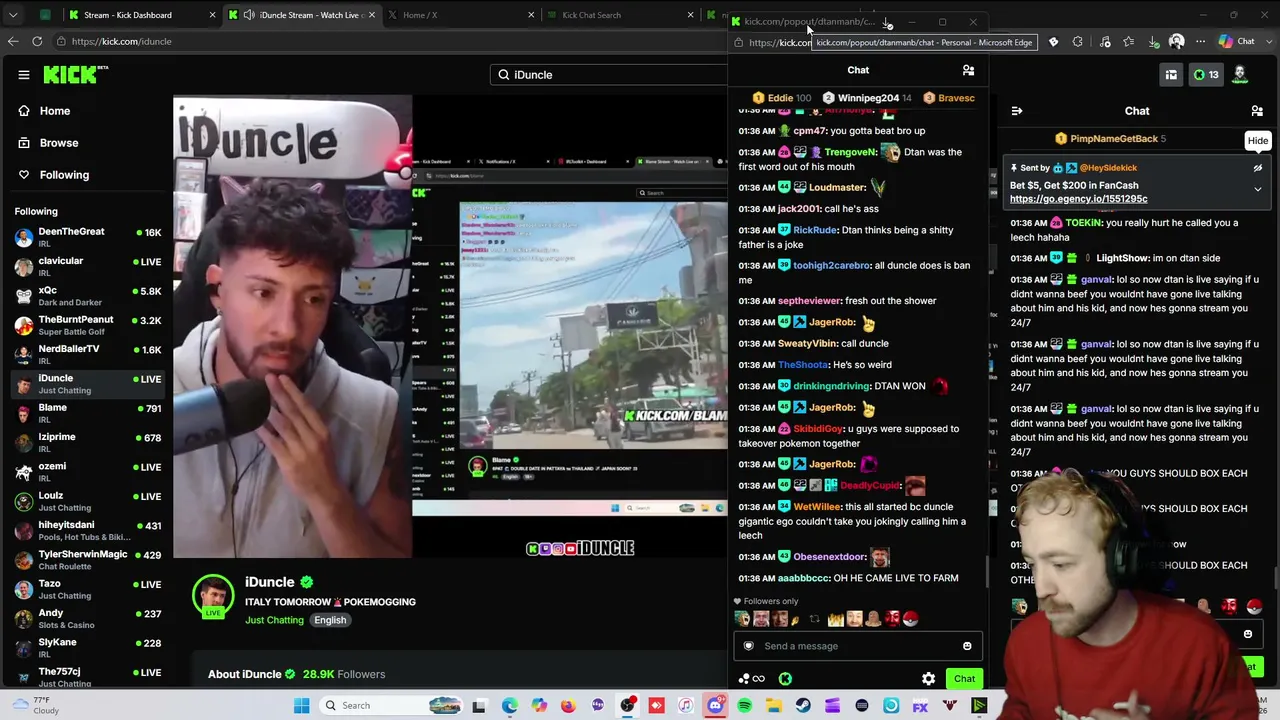Click user Eddie in the chat leaderboard

click(781, 98)
